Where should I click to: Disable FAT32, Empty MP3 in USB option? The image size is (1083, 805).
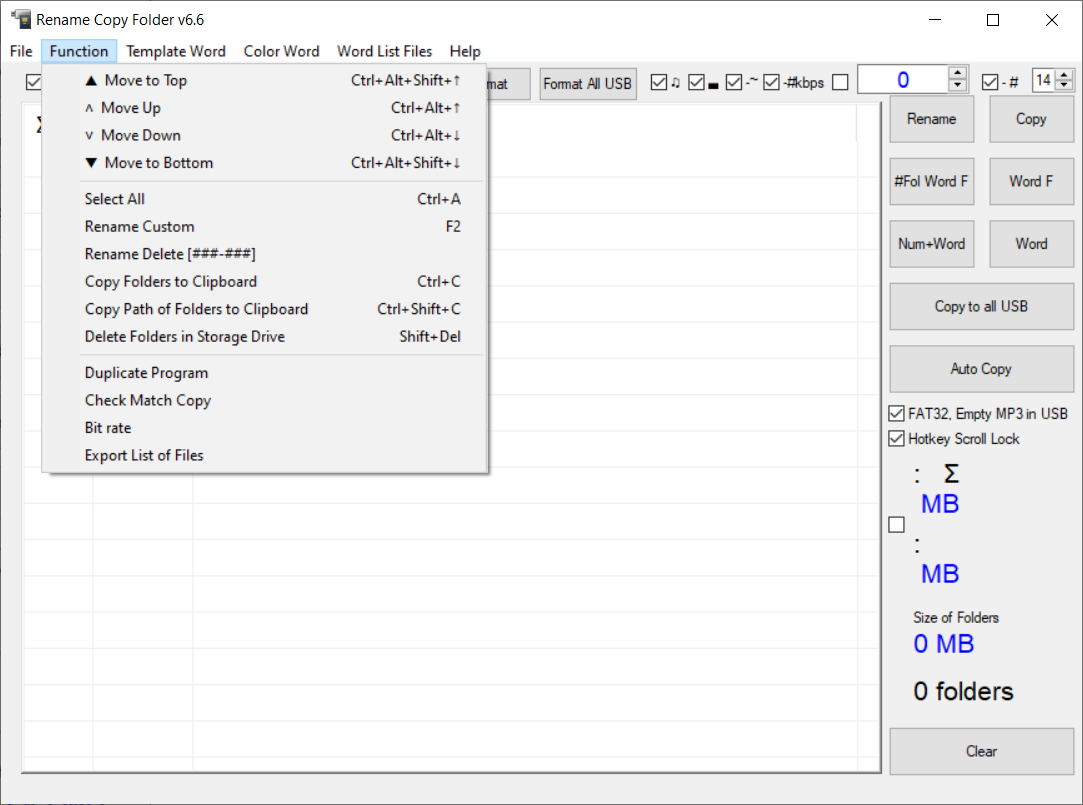point(897,414)
